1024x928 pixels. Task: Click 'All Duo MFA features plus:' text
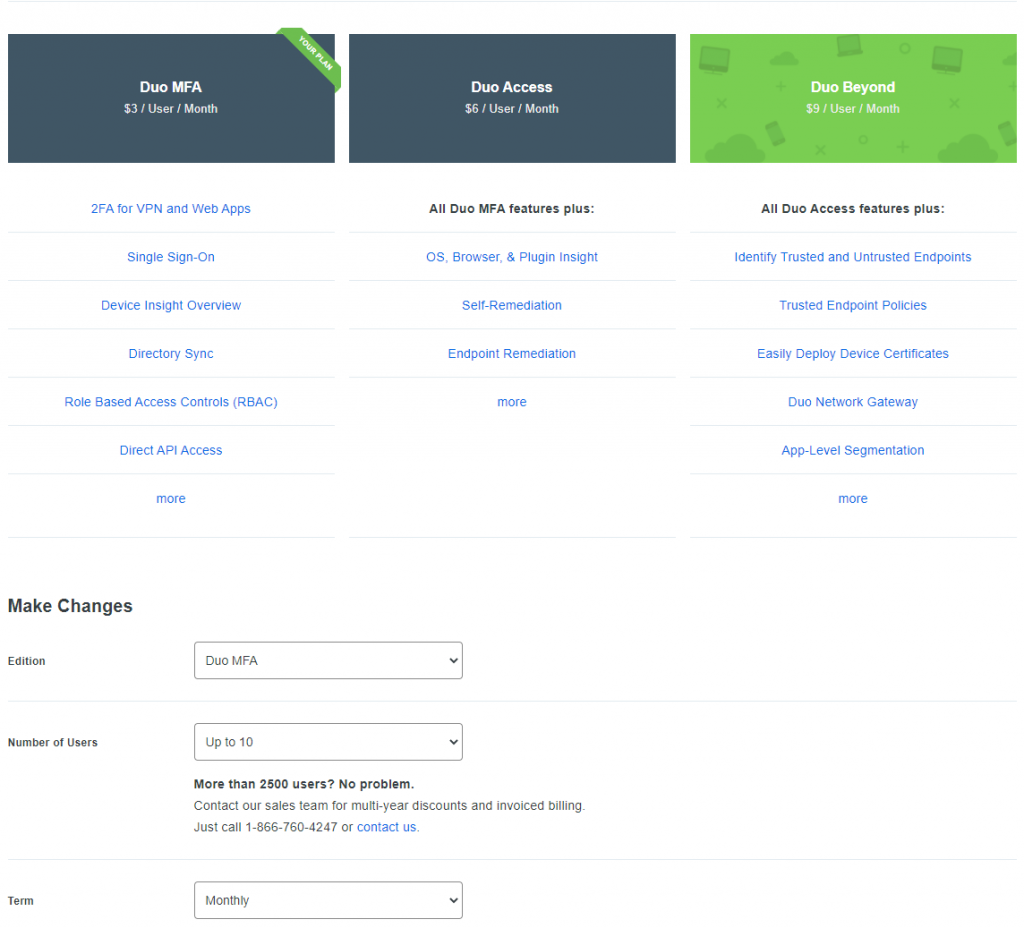pos(512,208)
